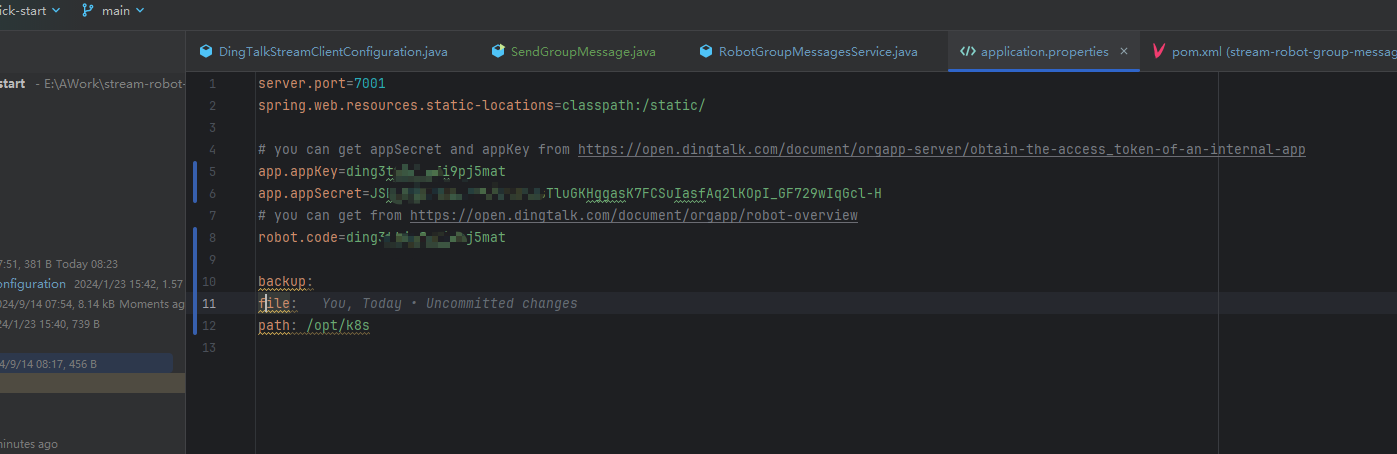Click line number 1 in the gutter
Screen dimensions: 1397x454
coord(212,83)
